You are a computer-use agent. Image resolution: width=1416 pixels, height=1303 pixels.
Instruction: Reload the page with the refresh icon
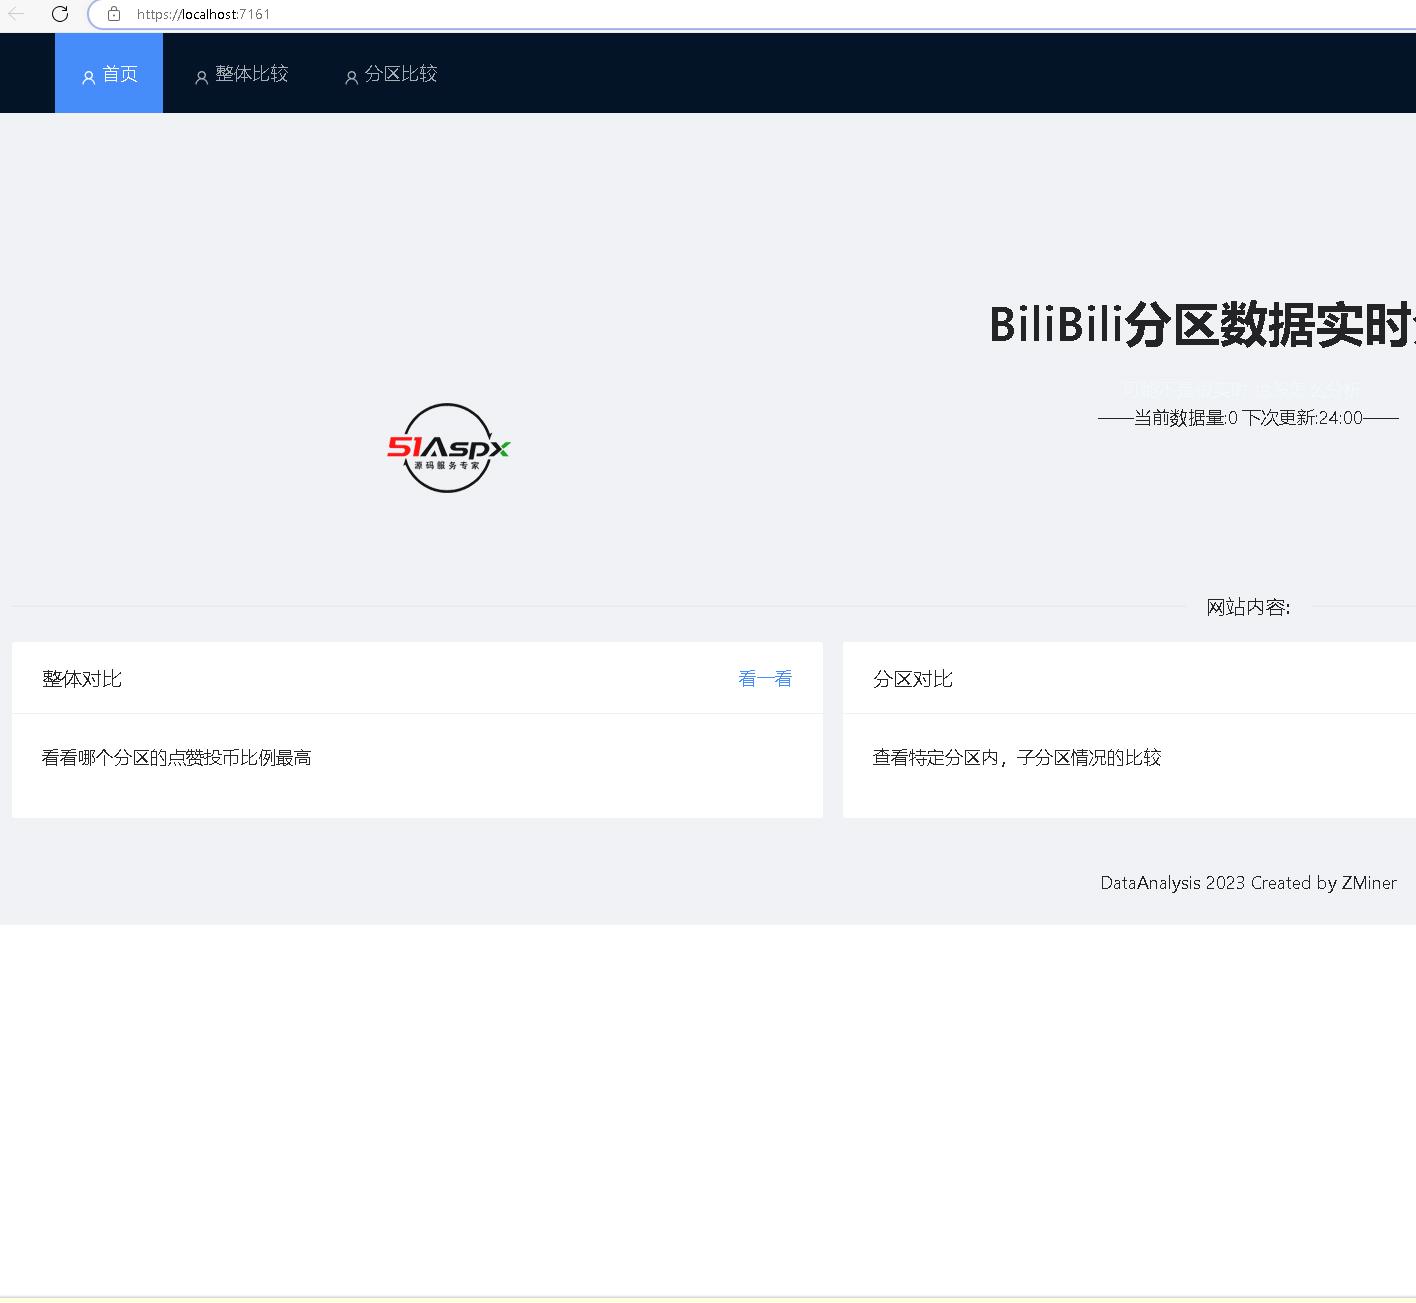pos(60,14)
